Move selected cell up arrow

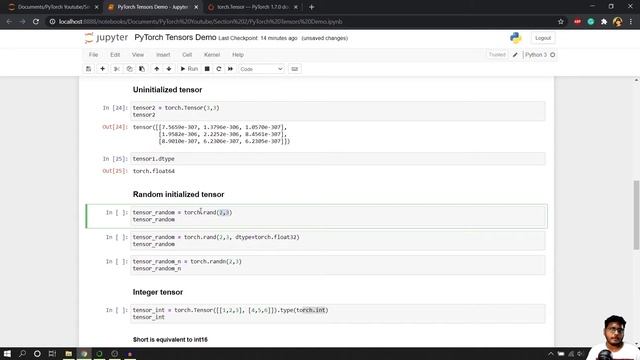(x=157, y=69)
